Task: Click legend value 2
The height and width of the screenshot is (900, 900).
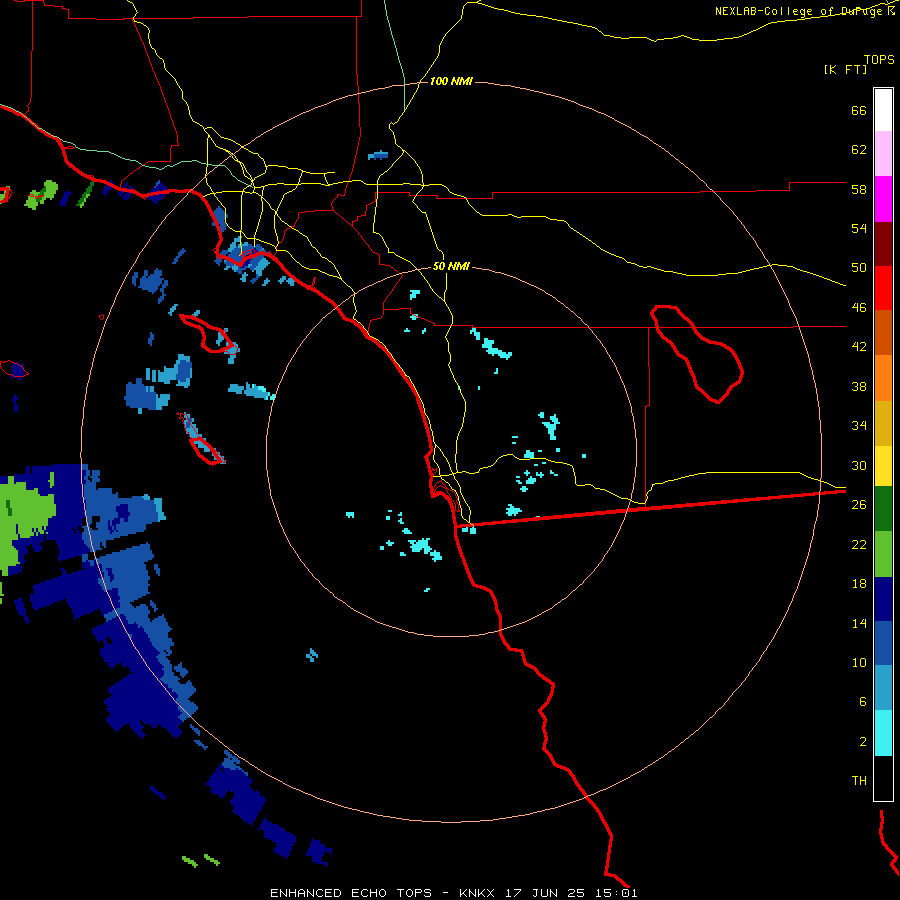Action: 863,742
